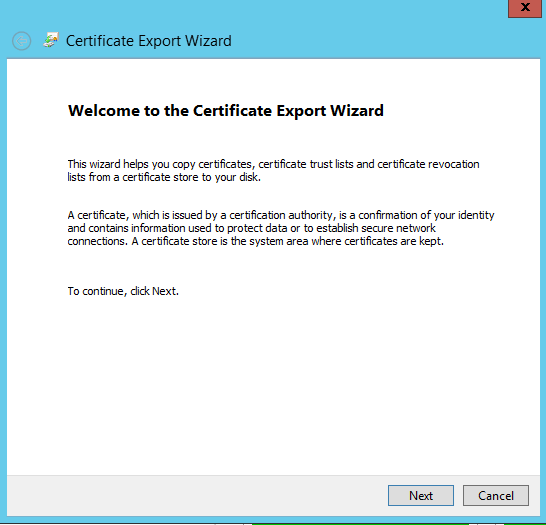Click the "Certificate Export Wizard" title text
This screenshot has width=546, height=525.
click(x=149, y=41)
